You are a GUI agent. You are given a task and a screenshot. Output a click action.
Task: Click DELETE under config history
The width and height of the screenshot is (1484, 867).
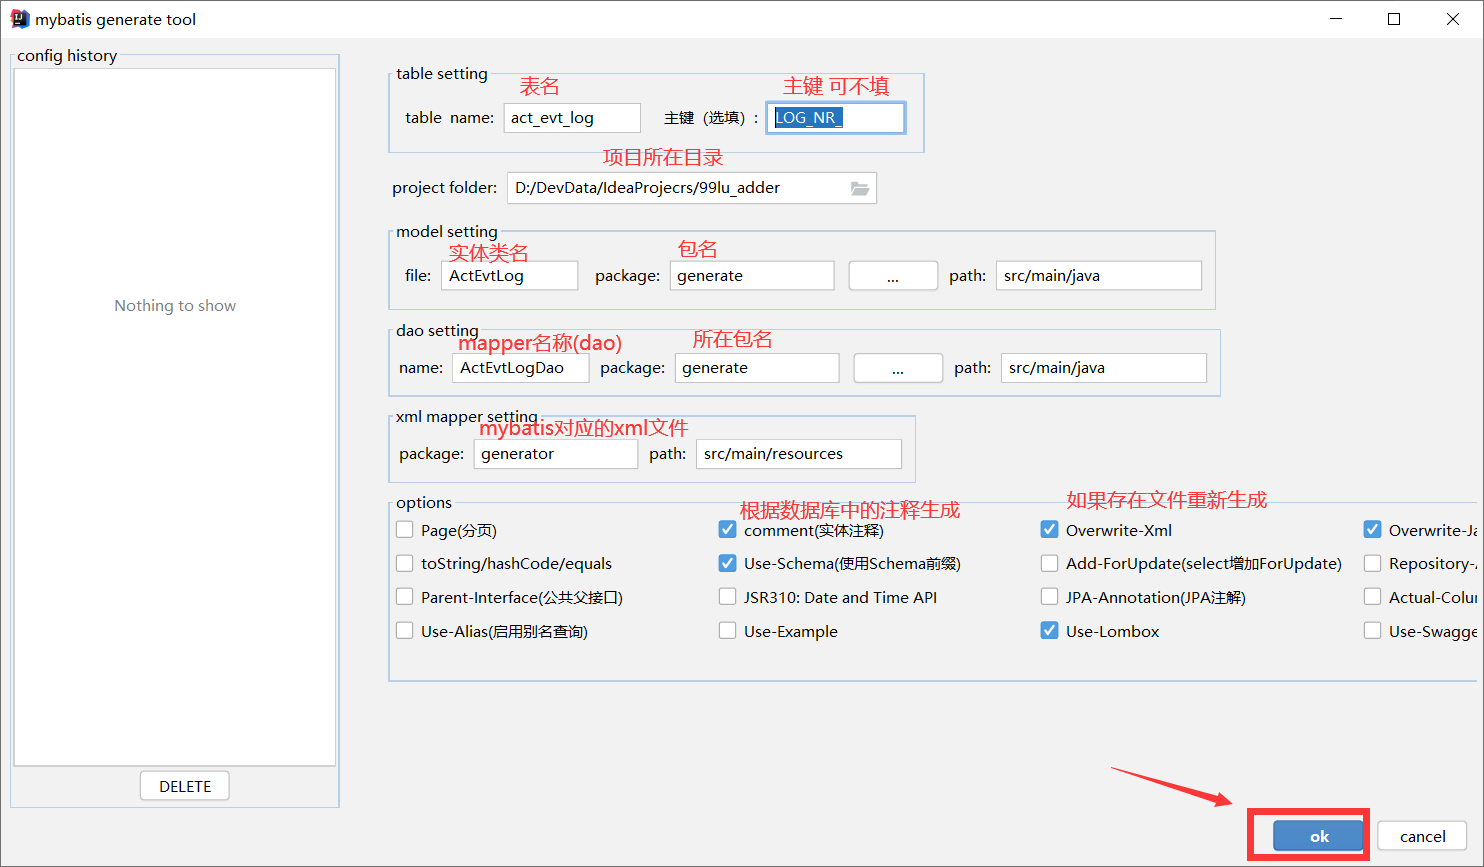tap(185, 786)
